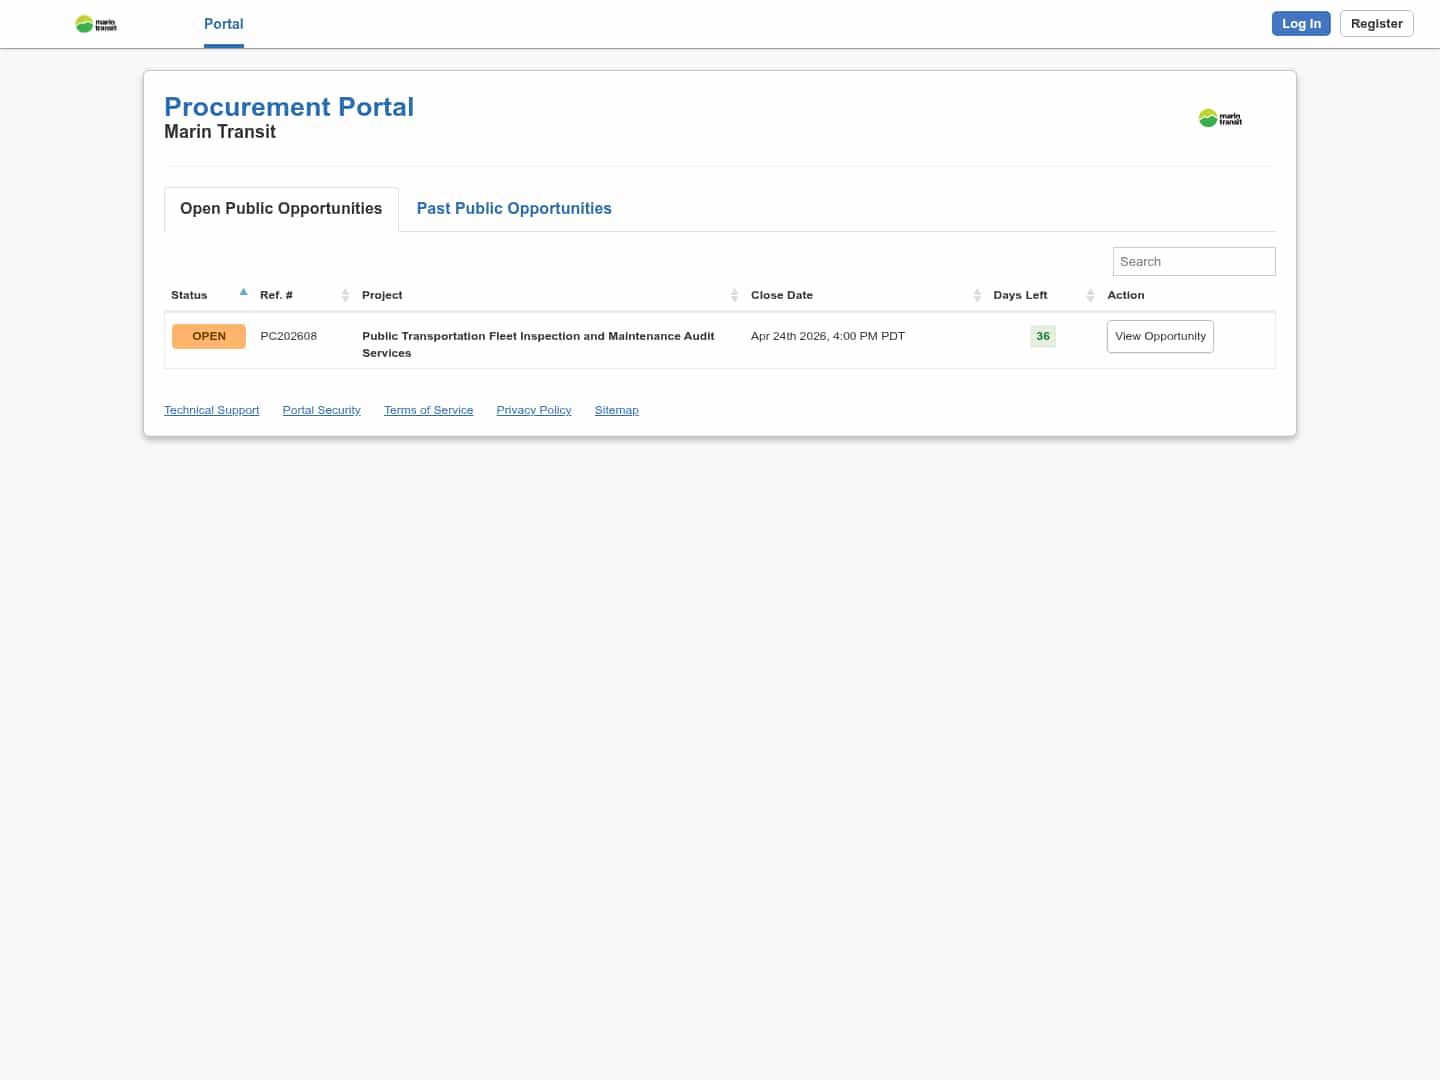This screenshot has height=1080, width=1440.
Task: Click View Opportunity for PC202608
Action: [x=1160, y=336]
